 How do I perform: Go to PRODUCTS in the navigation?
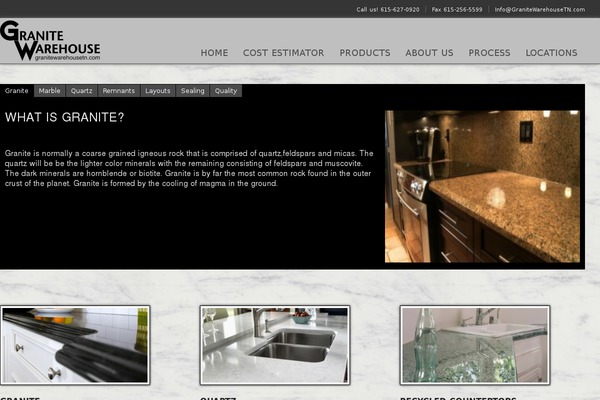point(365,53)
